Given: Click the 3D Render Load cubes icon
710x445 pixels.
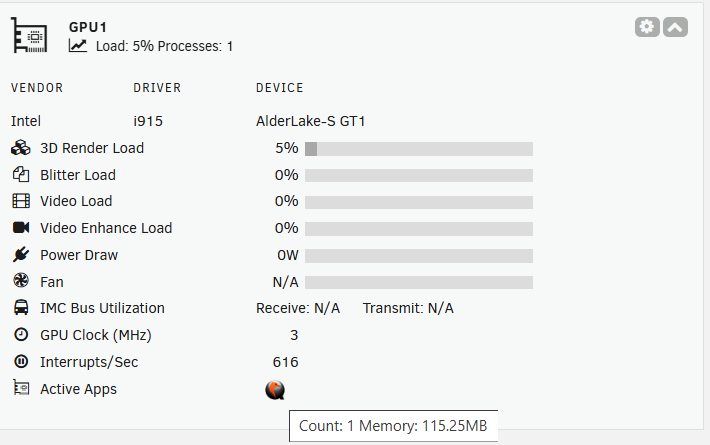Looking at the screenshot, I should click(x=21, y=148).
